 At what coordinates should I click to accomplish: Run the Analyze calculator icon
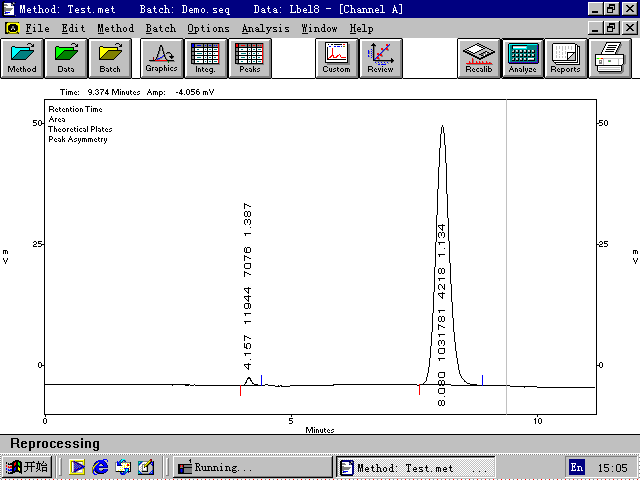pyautogui.click(x=522, y=58)
